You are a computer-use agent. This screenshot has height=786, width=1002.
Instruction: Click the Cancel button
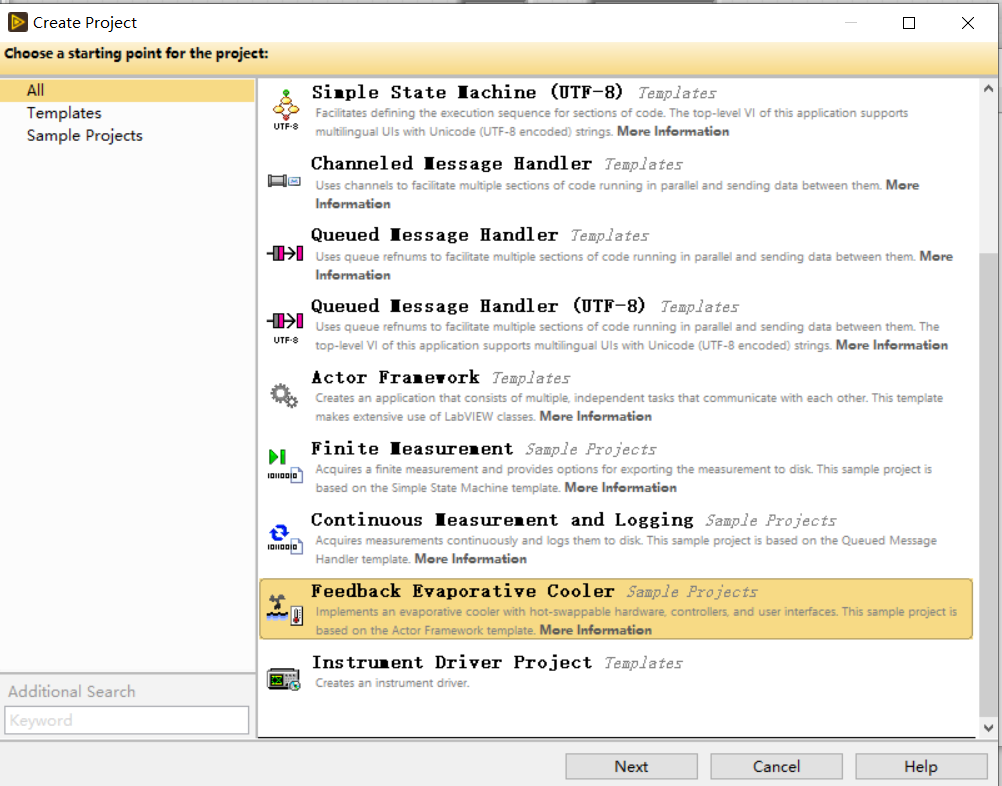coord(776,766)
